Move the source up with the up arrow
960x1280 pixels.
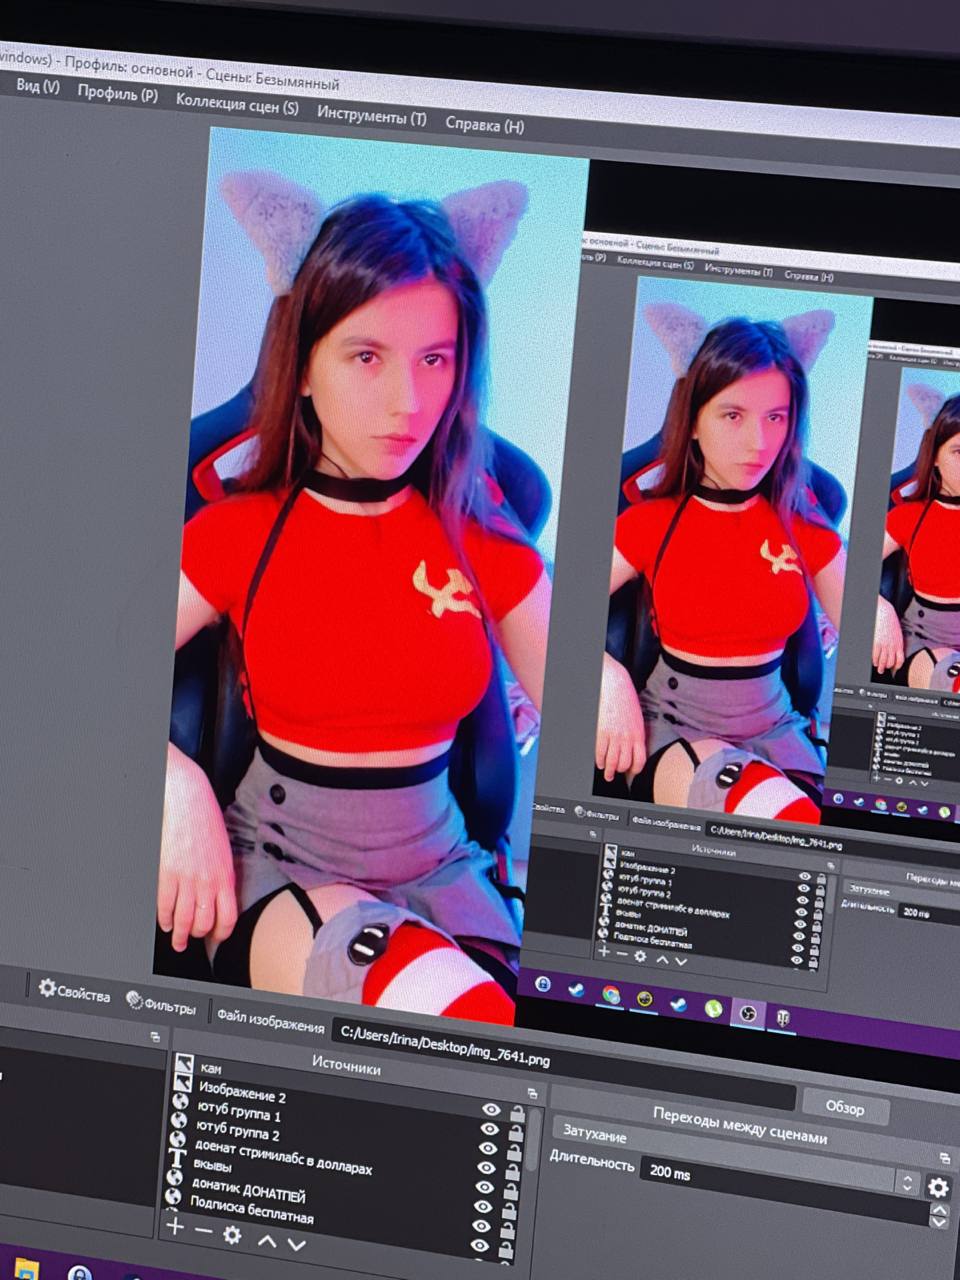point(267,1241)
